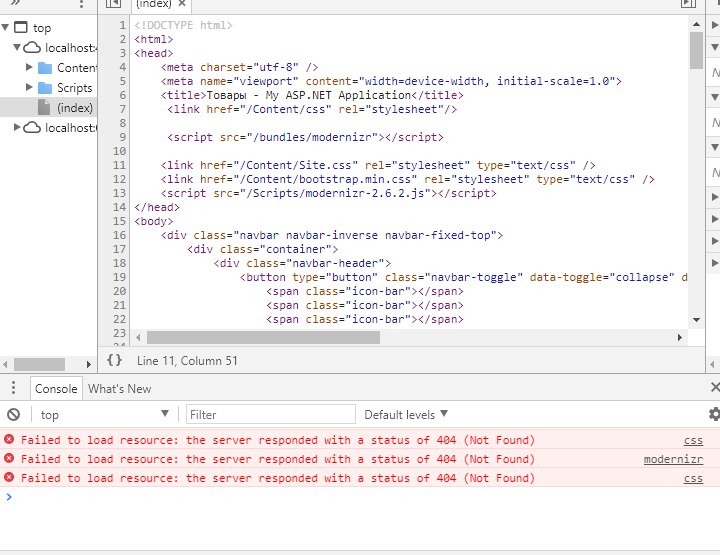Click the navigator horizontal scrollbar thumb
The height and width of the screenshot is (555, 720).
(x=39, y=364)
